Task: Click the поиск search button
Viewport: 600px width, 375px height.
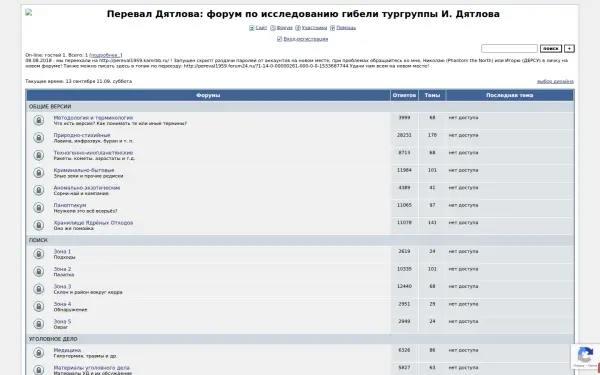Action: tap(551, 49)
